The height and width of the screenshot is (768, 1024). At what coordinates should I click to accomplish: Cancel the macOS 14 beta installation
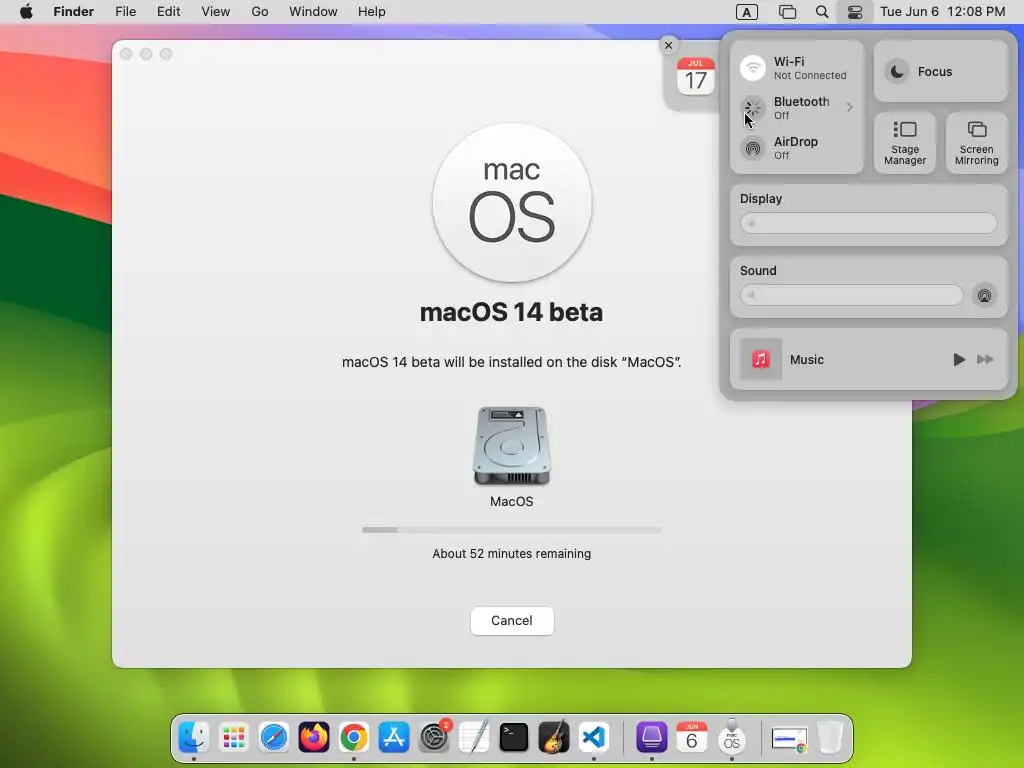[512, 620]
